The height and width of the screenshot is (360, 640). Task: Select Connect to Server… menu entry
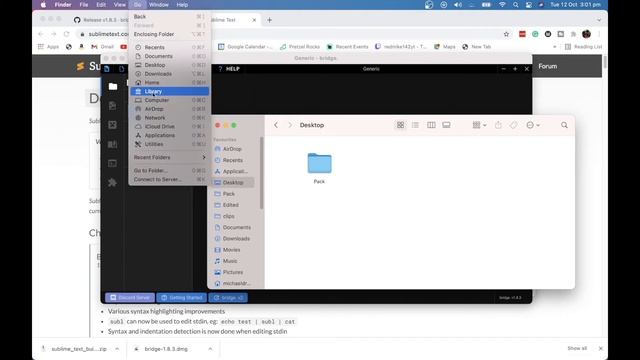pyautogui.click(x=169, y=179)
